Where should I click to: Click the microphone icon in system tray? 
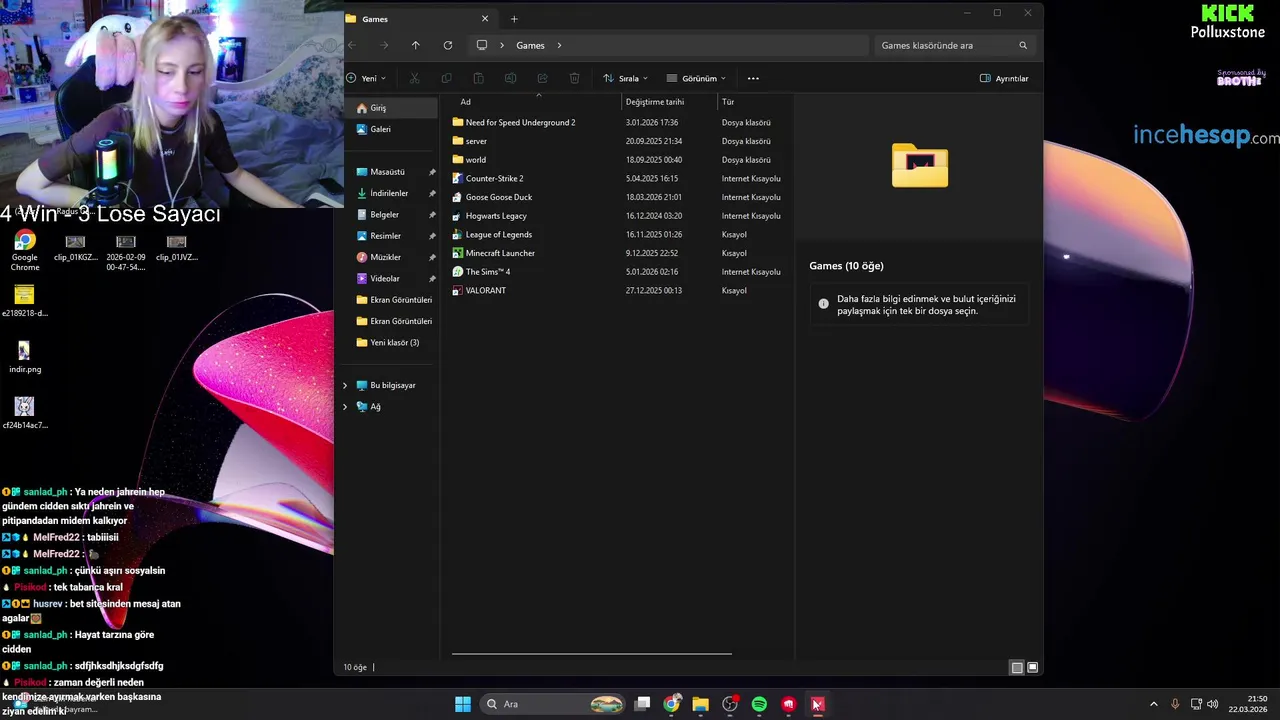coord(1175,704)
